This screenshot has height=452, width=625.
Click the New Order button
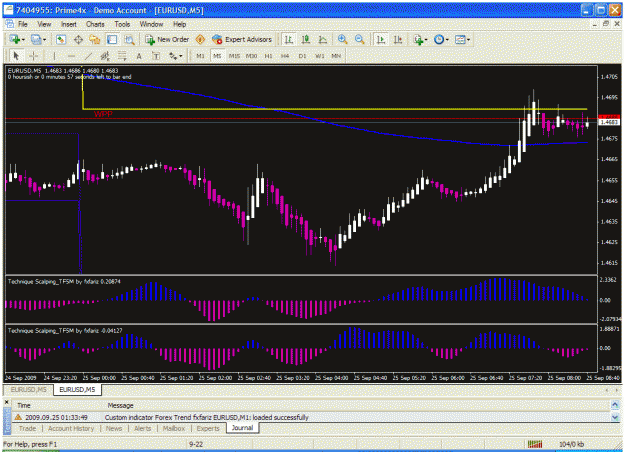(x=167, y=39)
